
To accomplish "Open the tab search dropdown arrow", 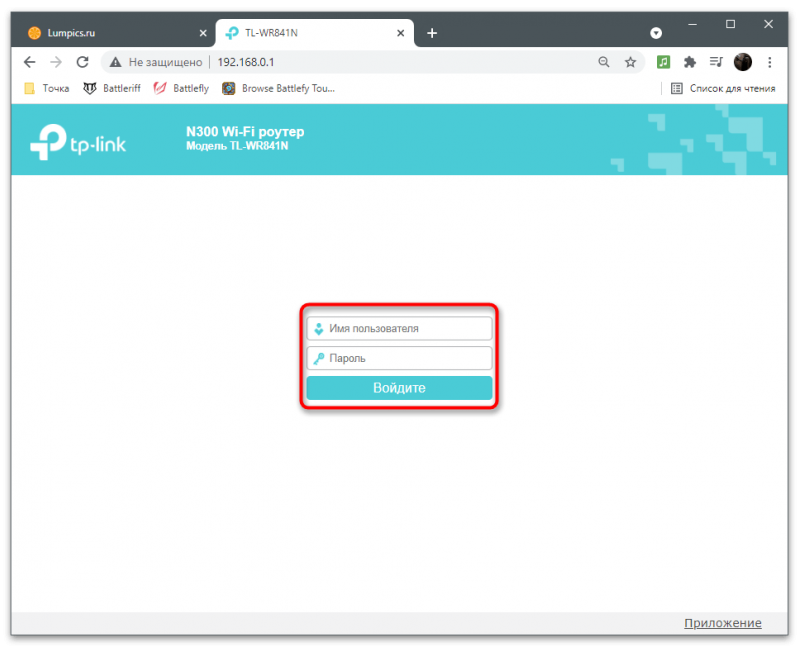I will [656, 33].
